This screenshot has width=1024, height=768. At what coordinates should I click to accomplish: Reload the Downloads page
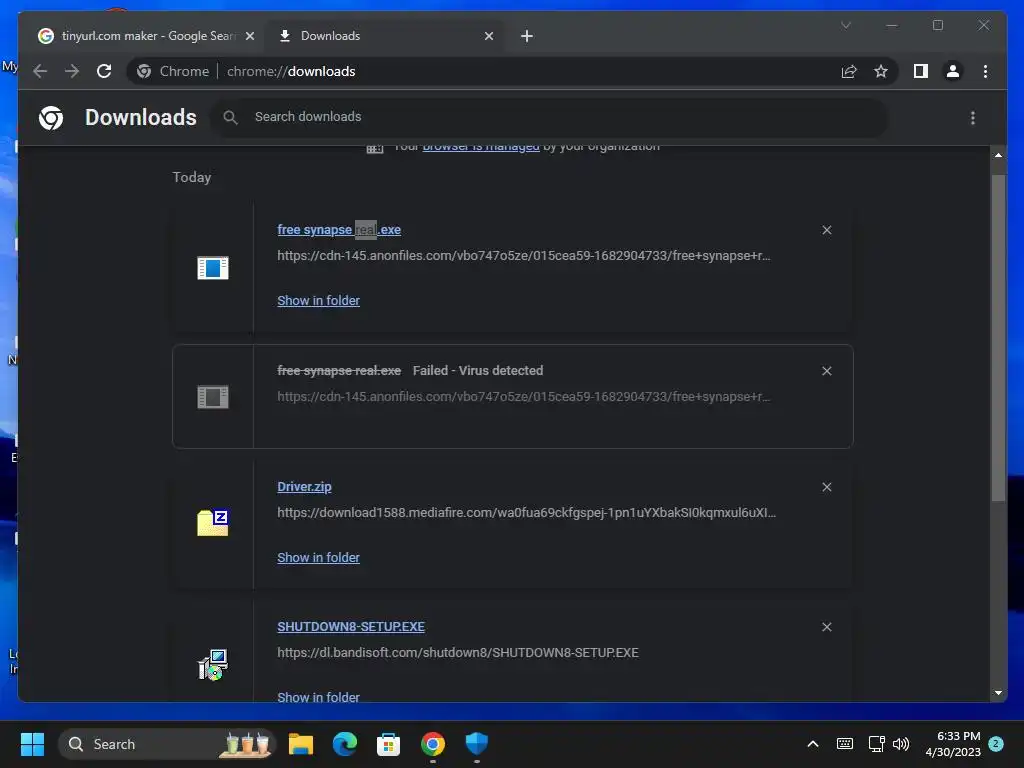click(104, 71)
